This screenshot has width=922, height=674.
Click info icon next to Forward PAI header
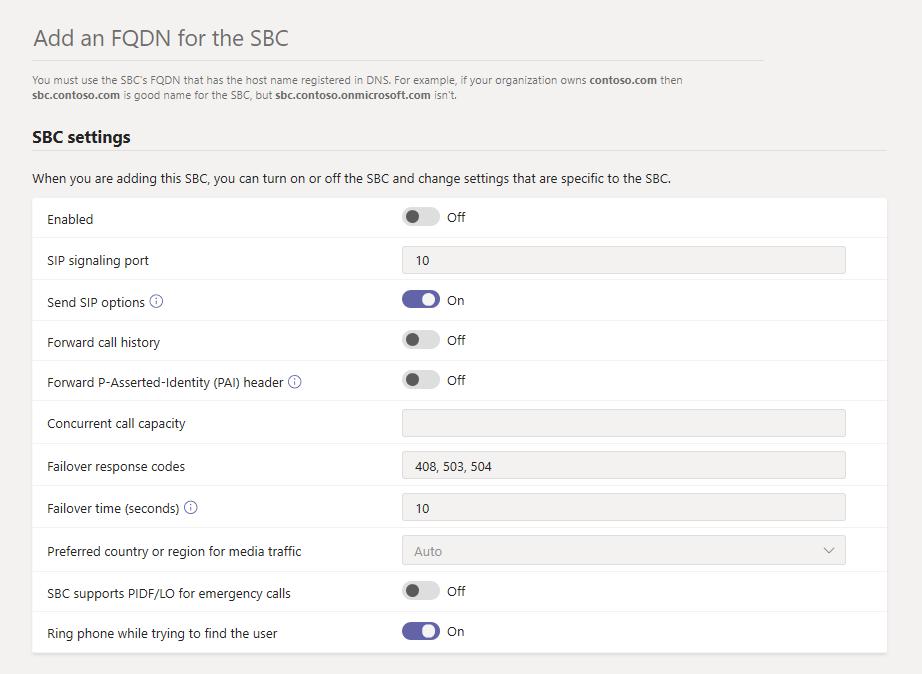(295, 382)
